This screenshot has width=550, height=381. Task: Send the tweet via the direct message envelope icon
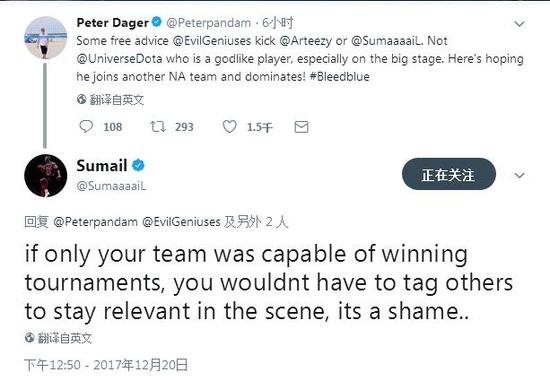click(301, 127)
